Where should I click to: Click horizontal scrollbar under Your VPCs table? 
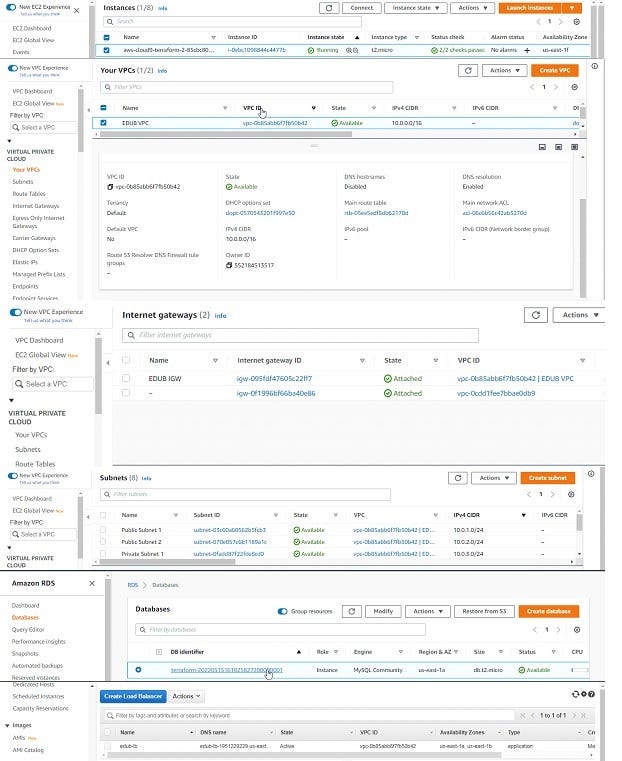point(226,134)
